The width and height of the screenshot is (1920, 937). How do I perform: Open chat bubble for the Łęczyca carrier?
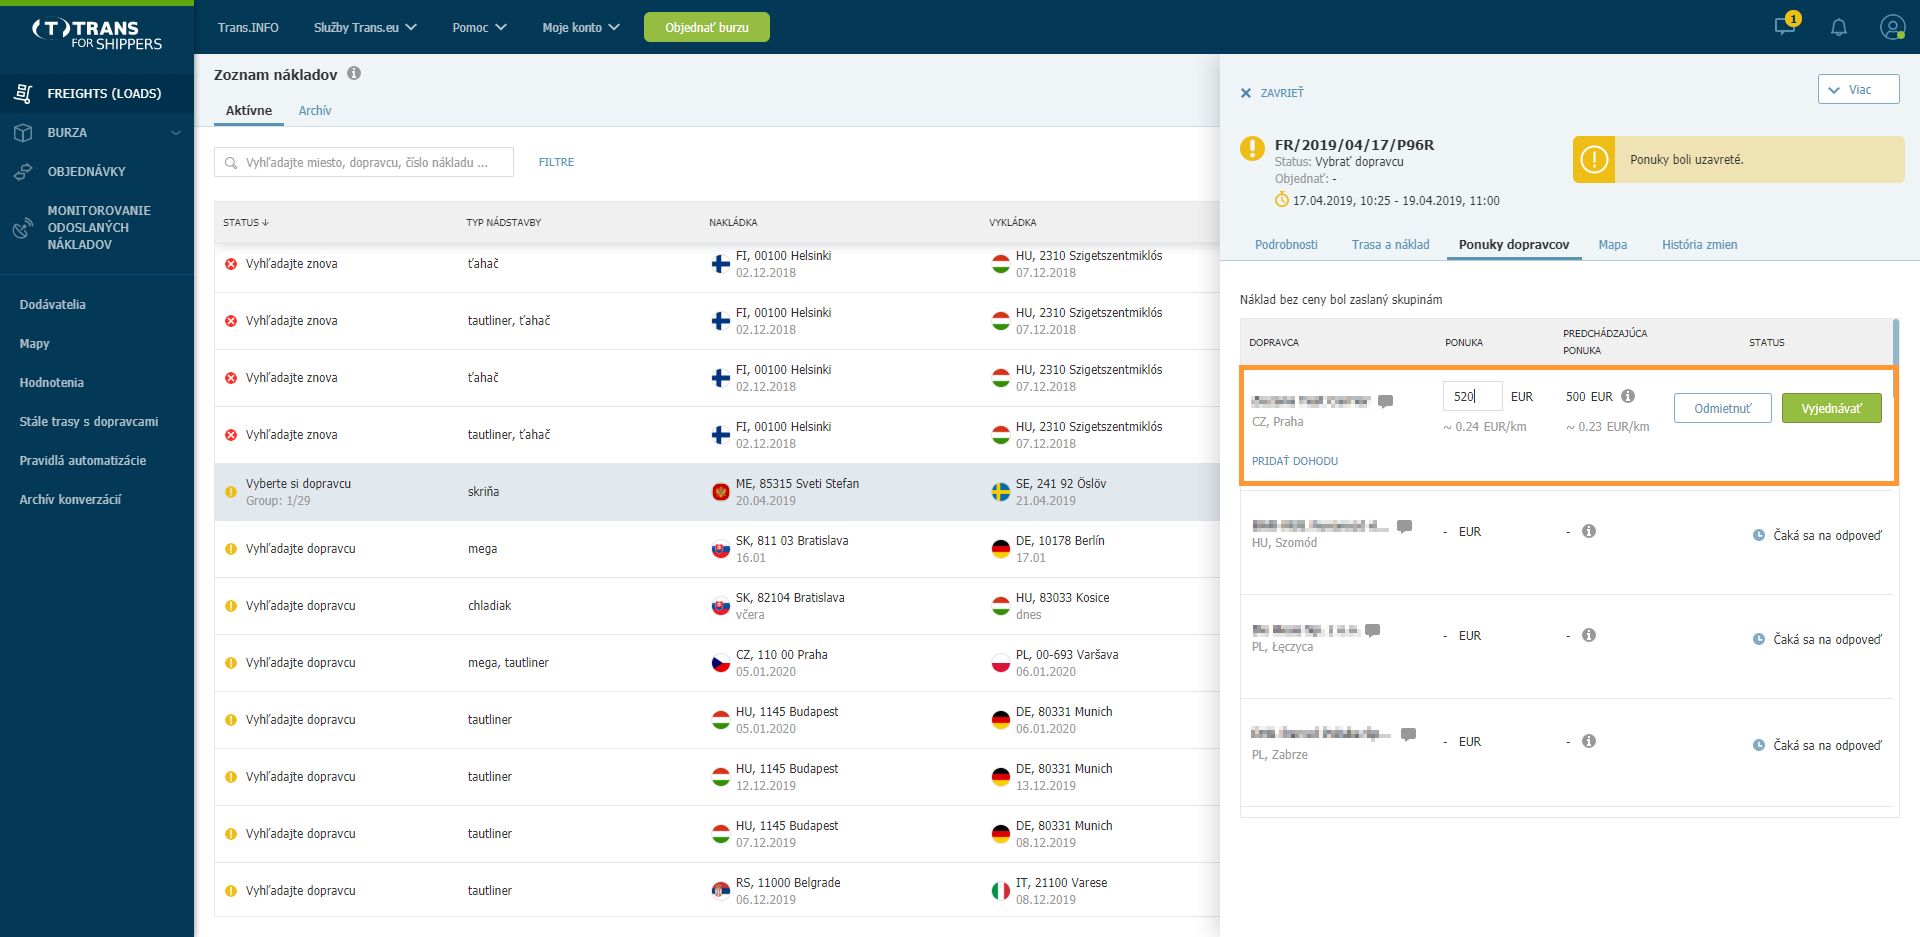(1373, 630)
